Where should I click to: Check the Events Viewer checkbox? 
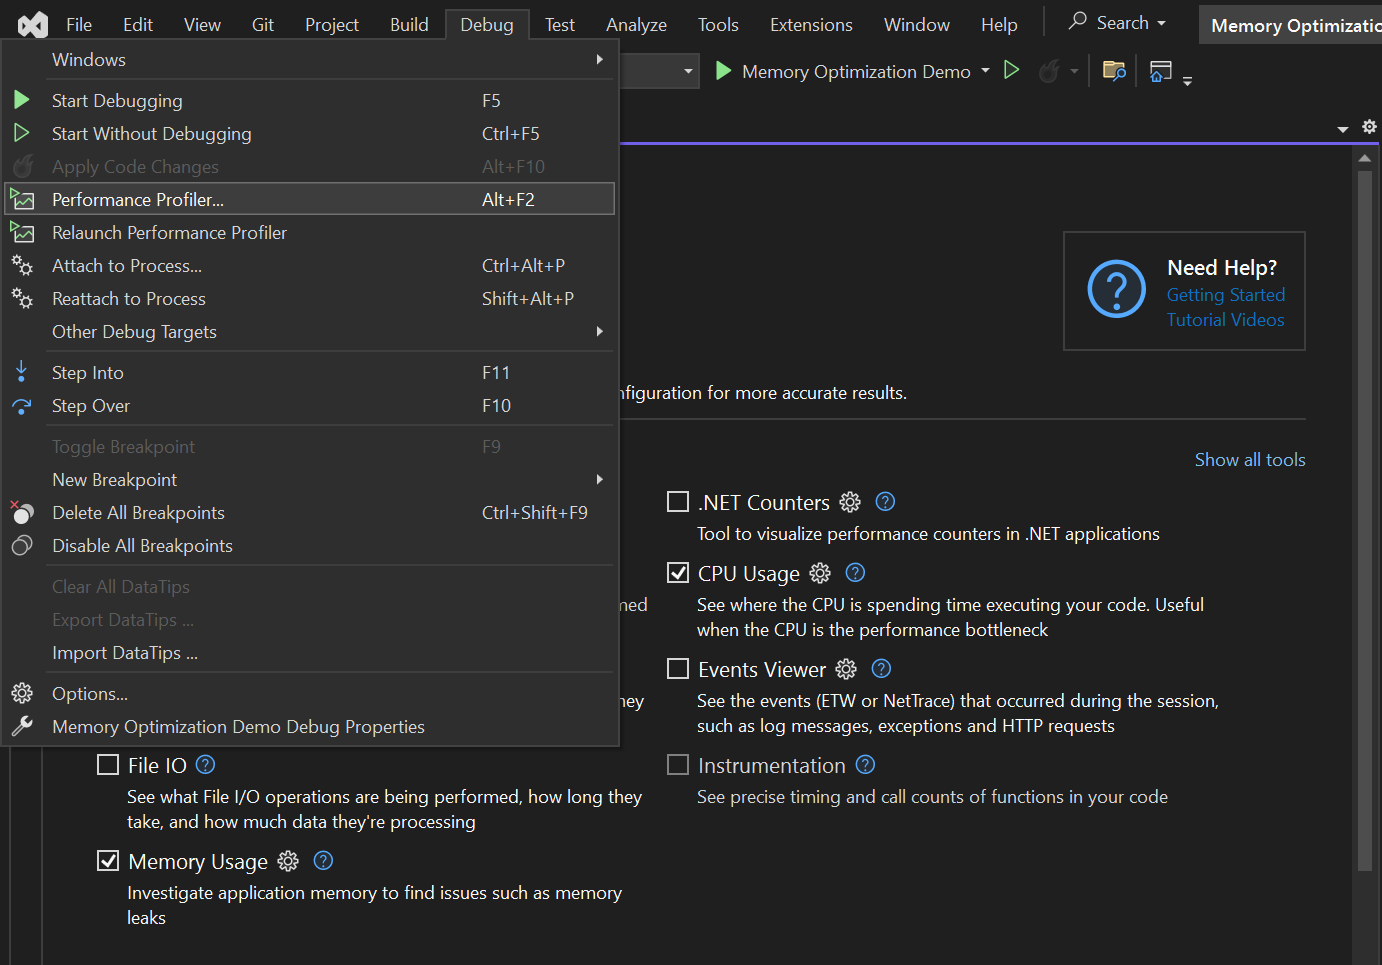click(678, 669)
